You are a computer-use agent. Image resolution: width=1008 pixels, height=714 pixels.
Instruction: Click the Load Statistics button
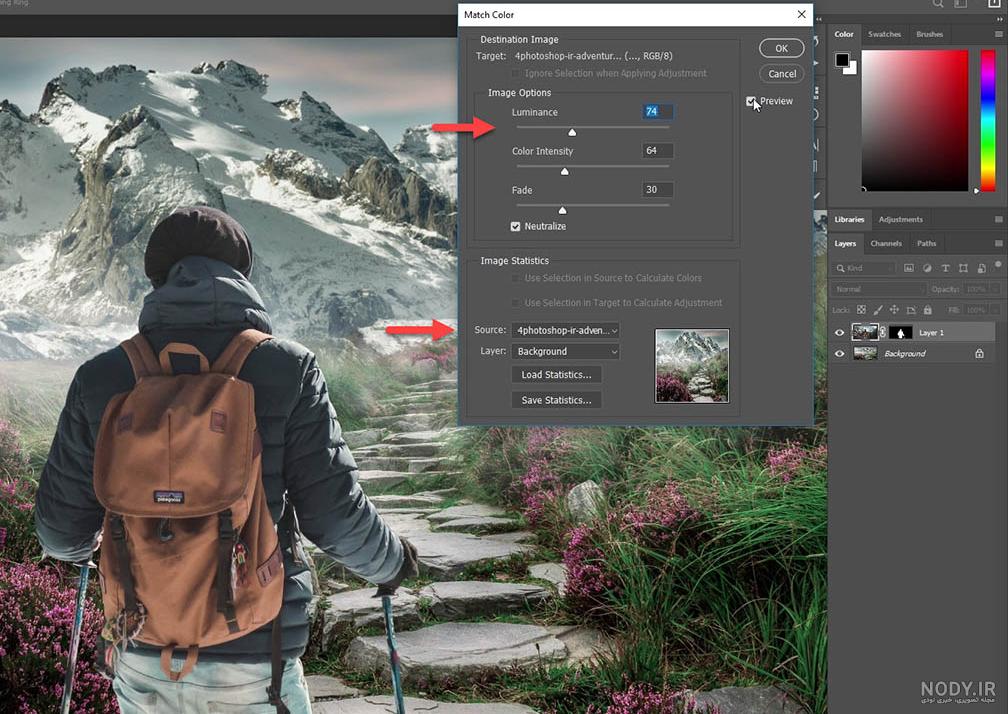point(557,375)
